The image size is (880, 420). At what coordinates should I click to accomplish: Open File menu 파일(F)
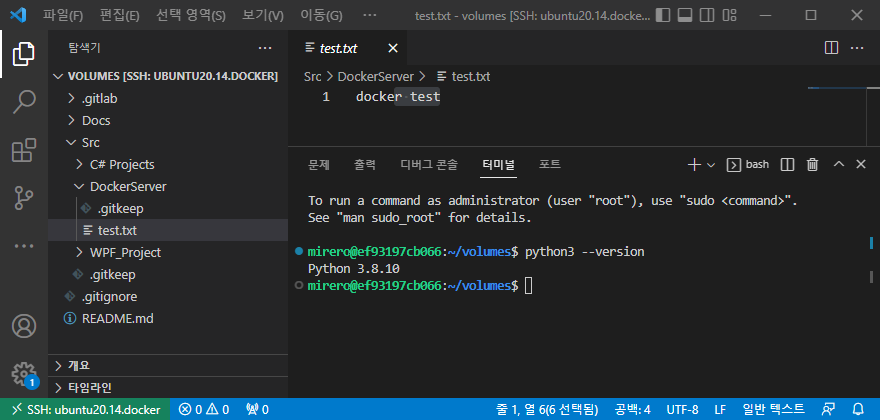[x=63, y=15]
